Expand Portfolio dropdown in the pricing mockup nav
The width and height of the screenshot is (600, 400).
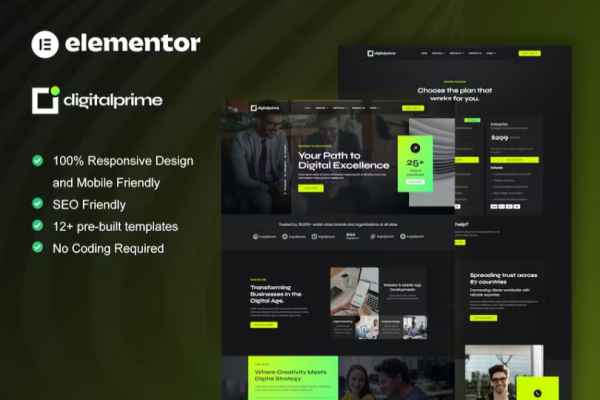pos(457,53)
